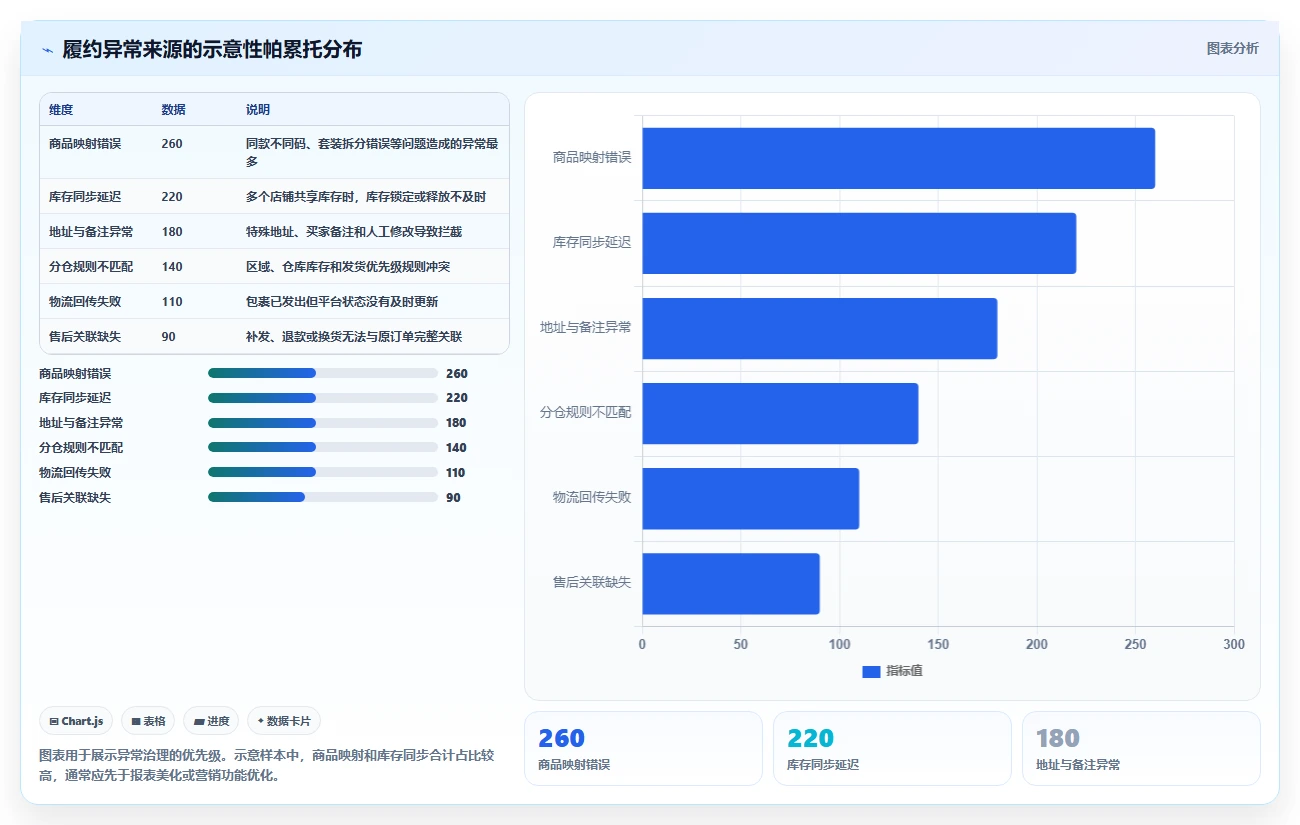Click the 说明 column header
This screenshot has width=1300, height=825.
(x=258, y=110)
